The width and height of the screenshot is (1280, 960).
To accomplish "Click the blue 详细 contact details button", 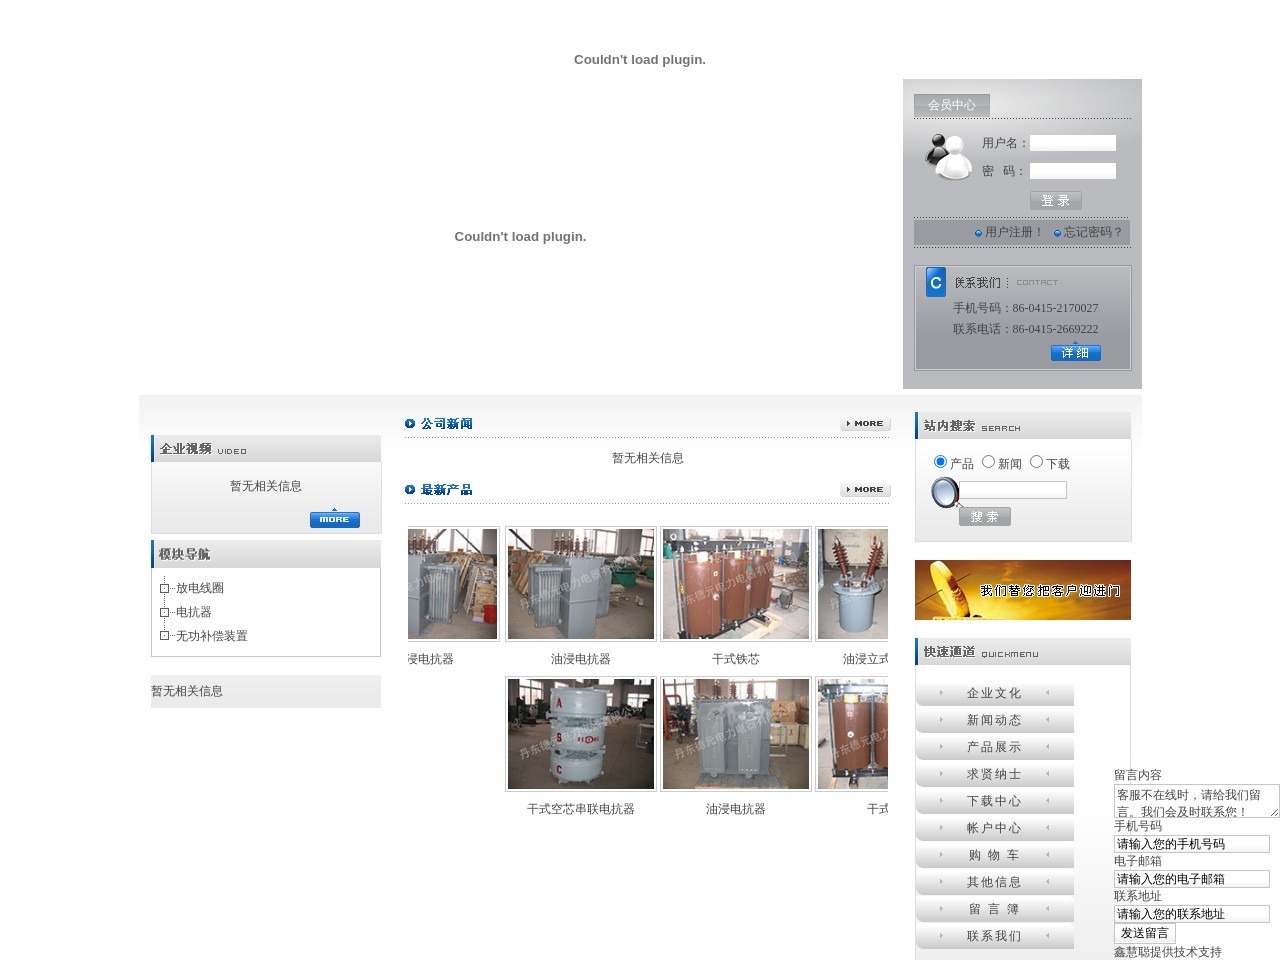I will (x=1075, y=353).
